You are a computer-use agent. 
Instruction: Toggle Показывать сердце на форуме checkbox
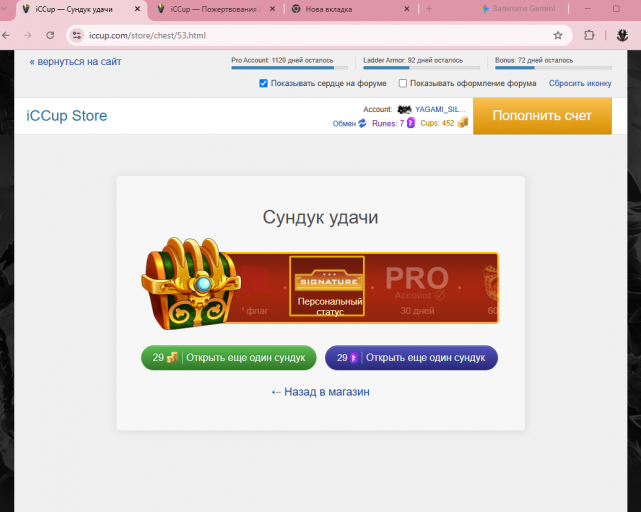coord(264,83)
